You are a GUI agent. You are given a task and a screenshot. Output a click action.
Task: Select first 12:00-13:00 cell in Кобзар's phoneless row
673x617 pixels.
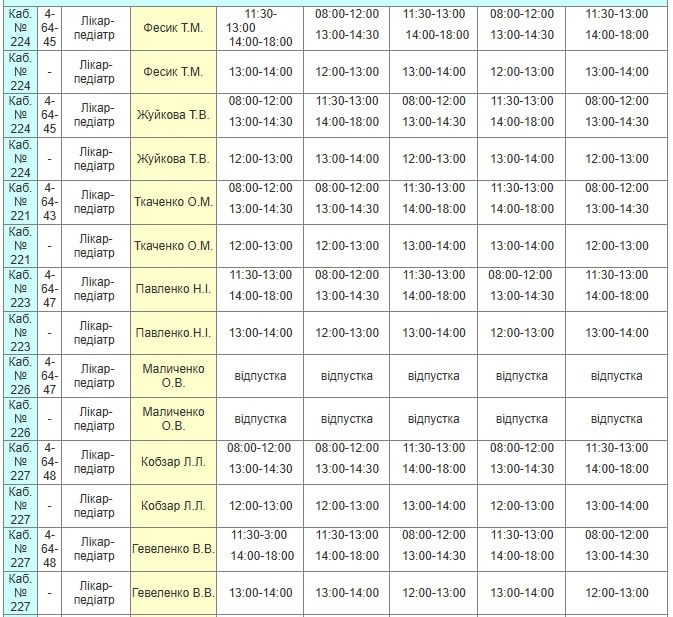(x=260, y=506)
